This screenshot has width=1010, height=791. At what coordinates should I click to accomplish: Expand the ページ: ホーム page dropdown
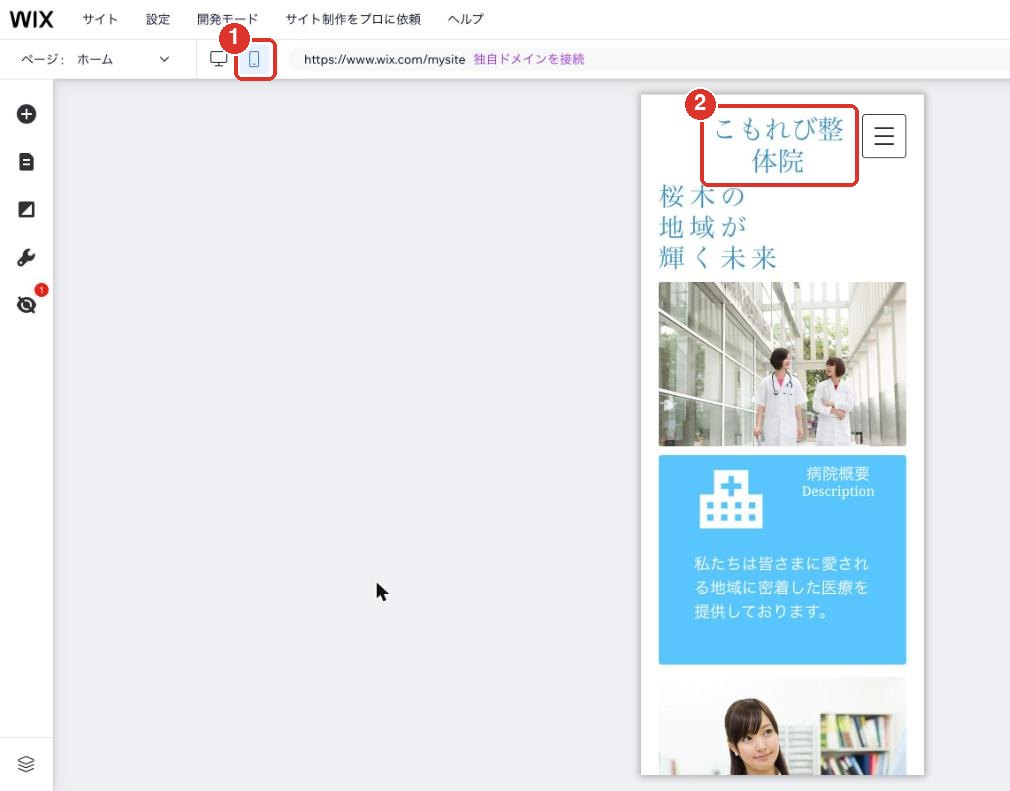click(95, 59)
